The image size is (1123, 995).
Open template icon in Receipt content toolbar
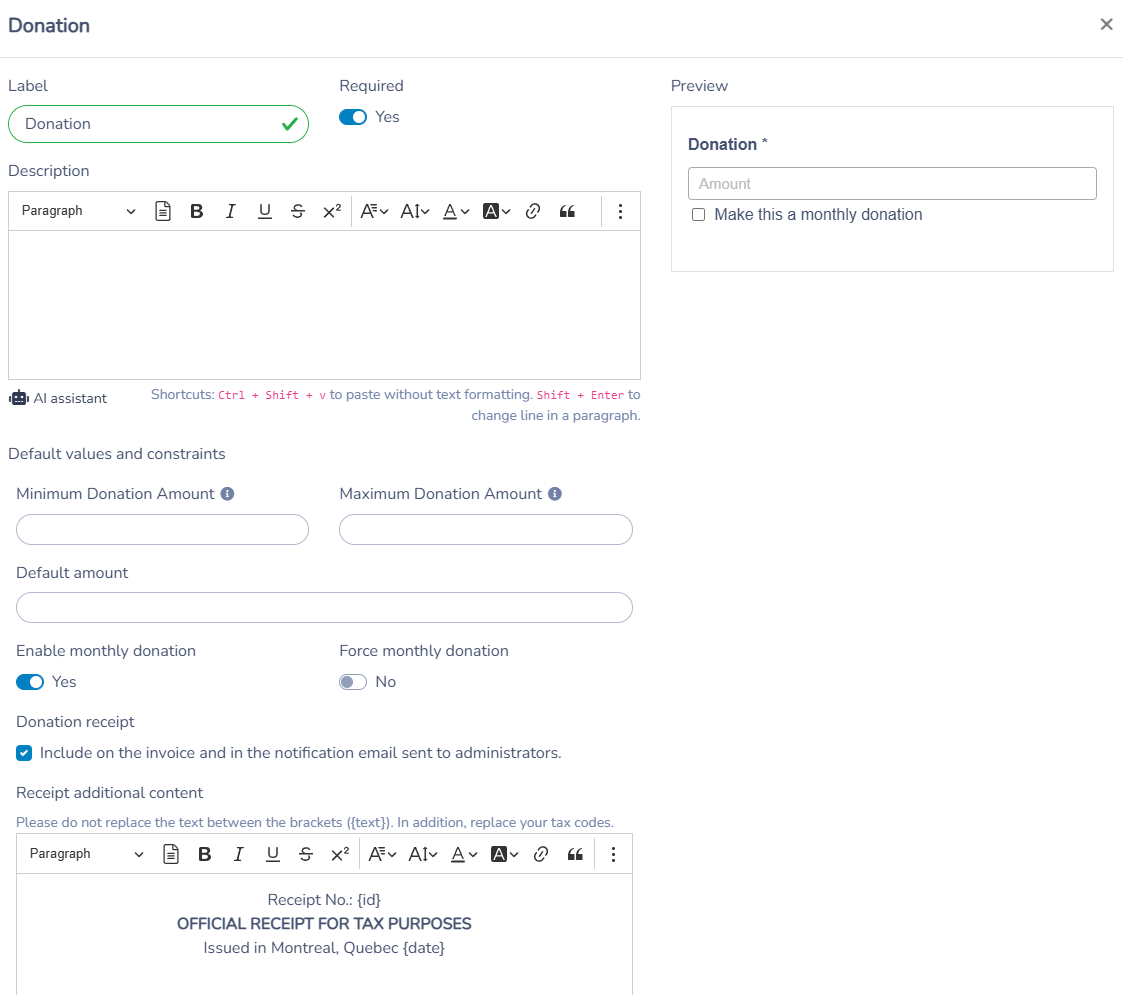pyautogui.click(x=170, y=854)
